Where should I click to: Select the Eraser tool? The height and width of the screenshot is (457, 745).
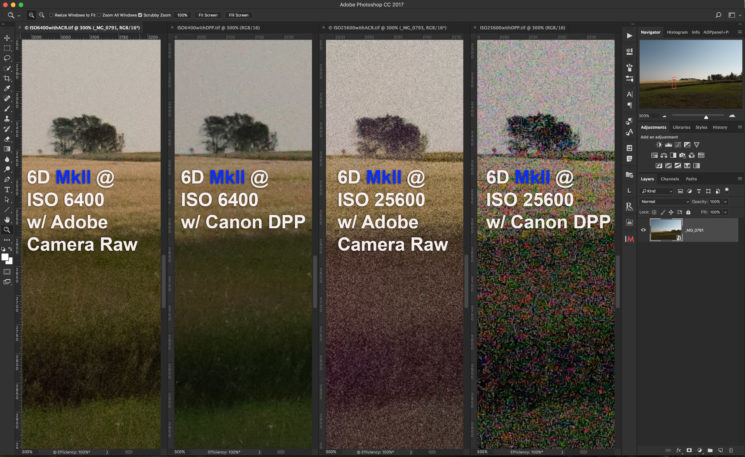pyautogui.click(x=7, y=139)
